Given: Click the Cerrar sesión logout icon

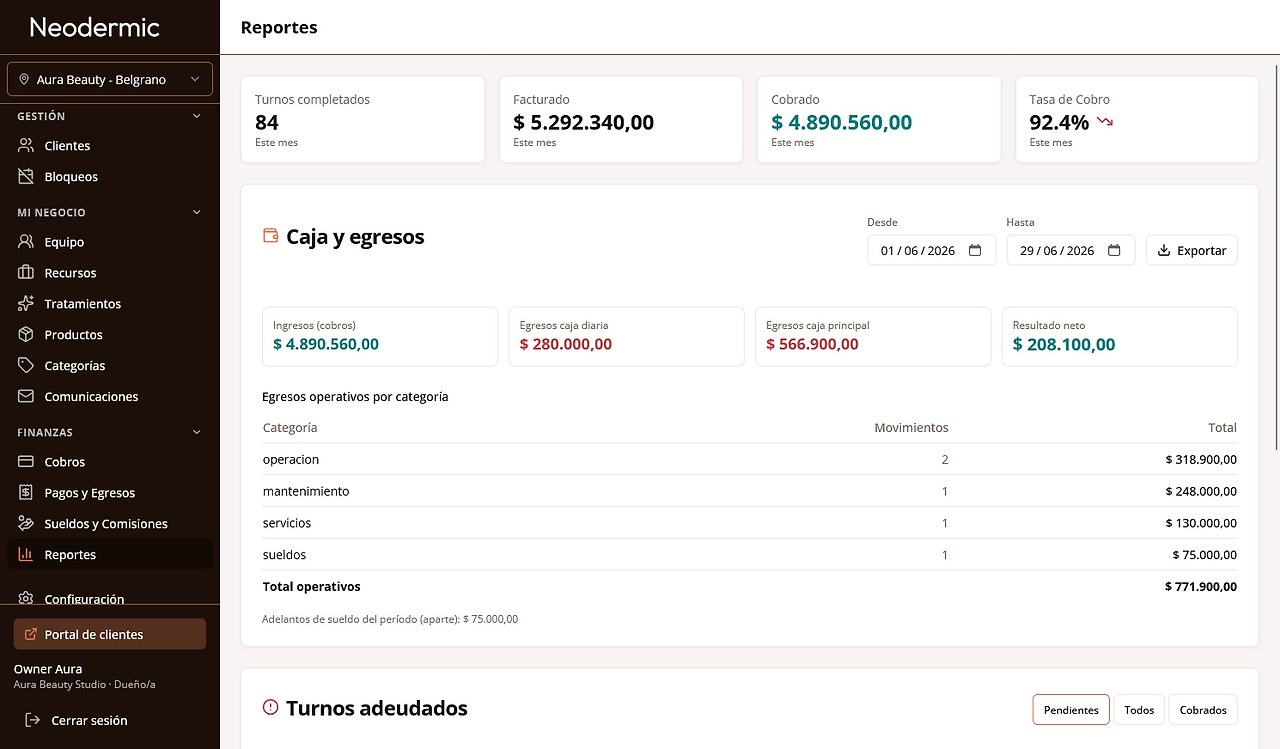Looking at the screenshot, I should (33, 720).
